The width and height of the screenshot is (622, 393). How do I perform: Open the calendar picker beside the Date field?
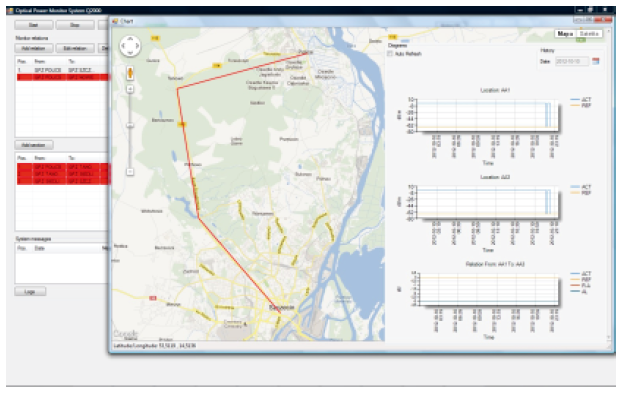595,61
